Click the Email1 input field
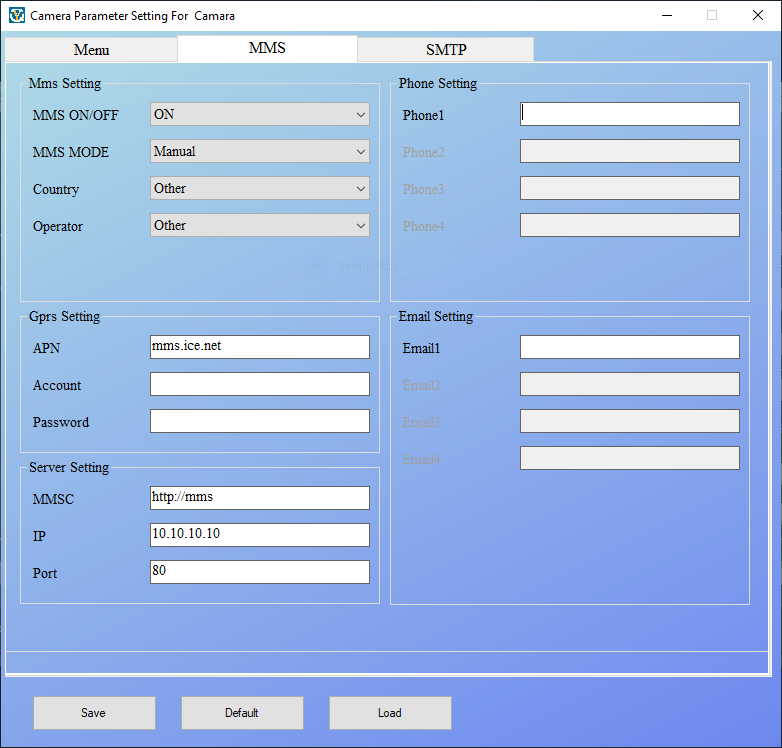782x748 pixels. pos(629,347)
